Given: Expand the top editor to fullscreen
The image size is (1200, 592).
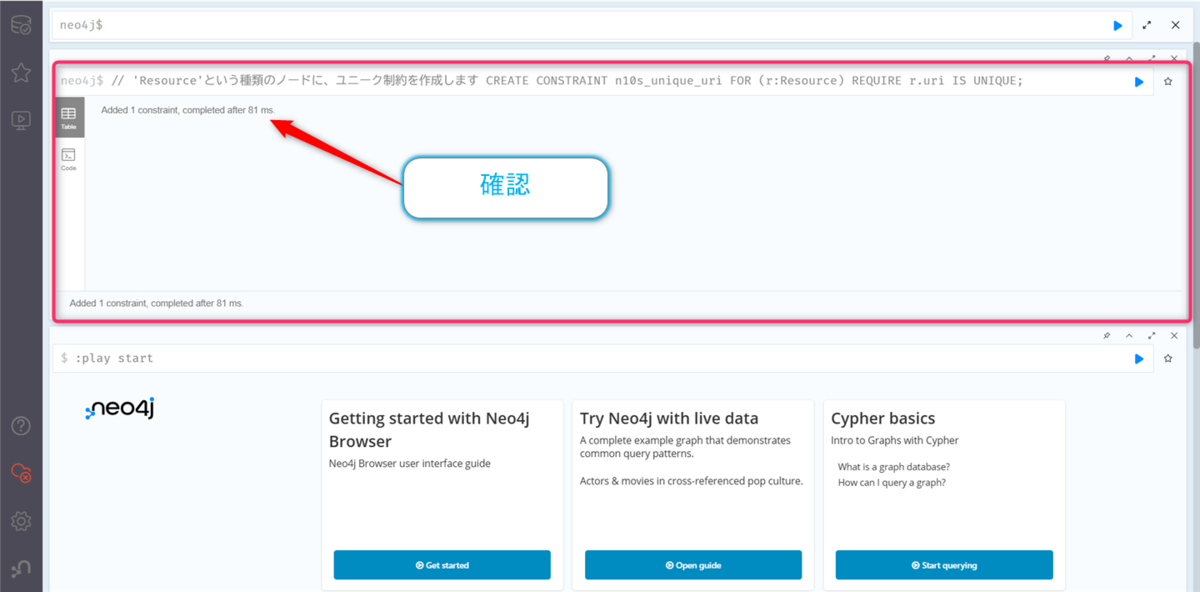Looking at the screenshot, I should pyautogui.click(x=1147, y=25).
